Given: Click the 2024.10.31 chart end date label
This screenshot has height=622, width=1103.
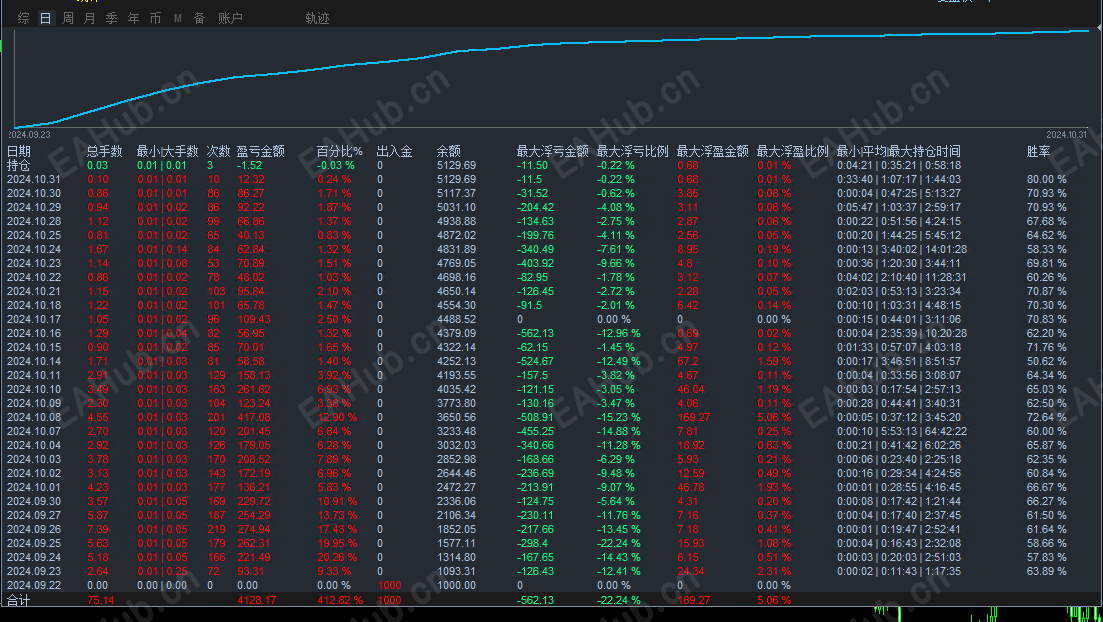Looking at the screenshot, I should pos(1066,134).
